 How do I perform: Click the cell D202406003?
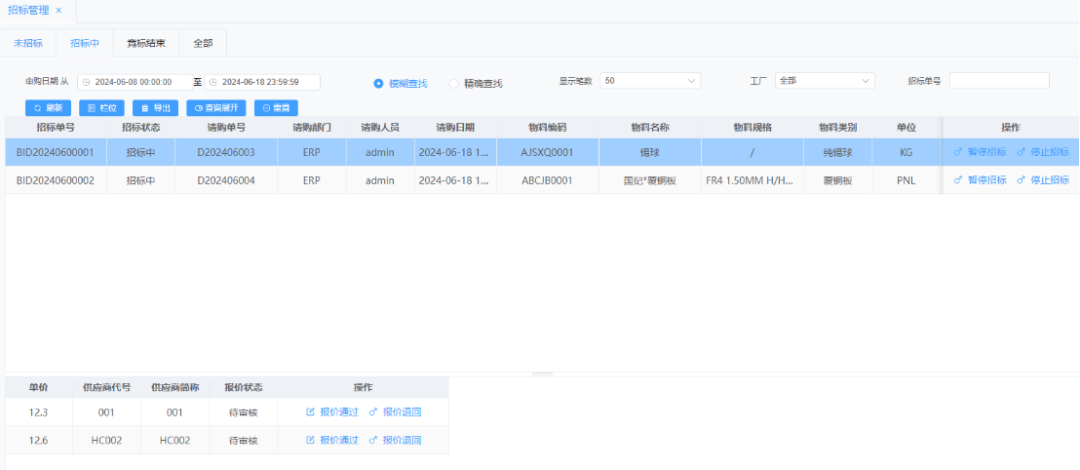coord(226,152)
